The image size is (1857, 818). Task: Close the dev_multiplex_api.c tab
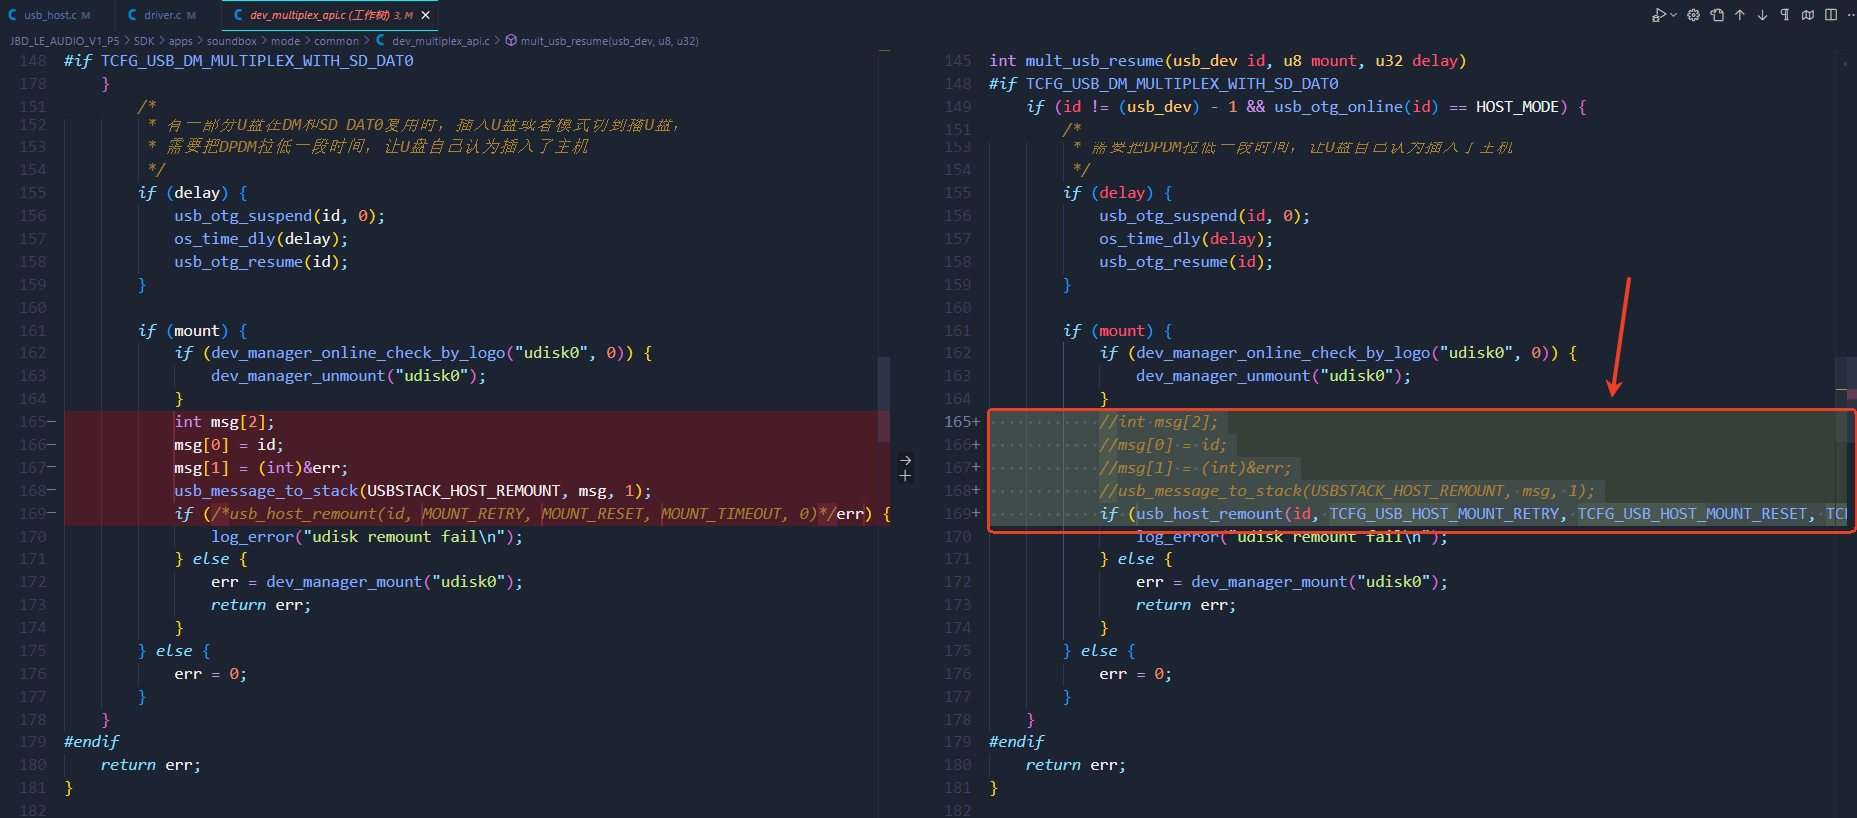(x=426, y=15)
